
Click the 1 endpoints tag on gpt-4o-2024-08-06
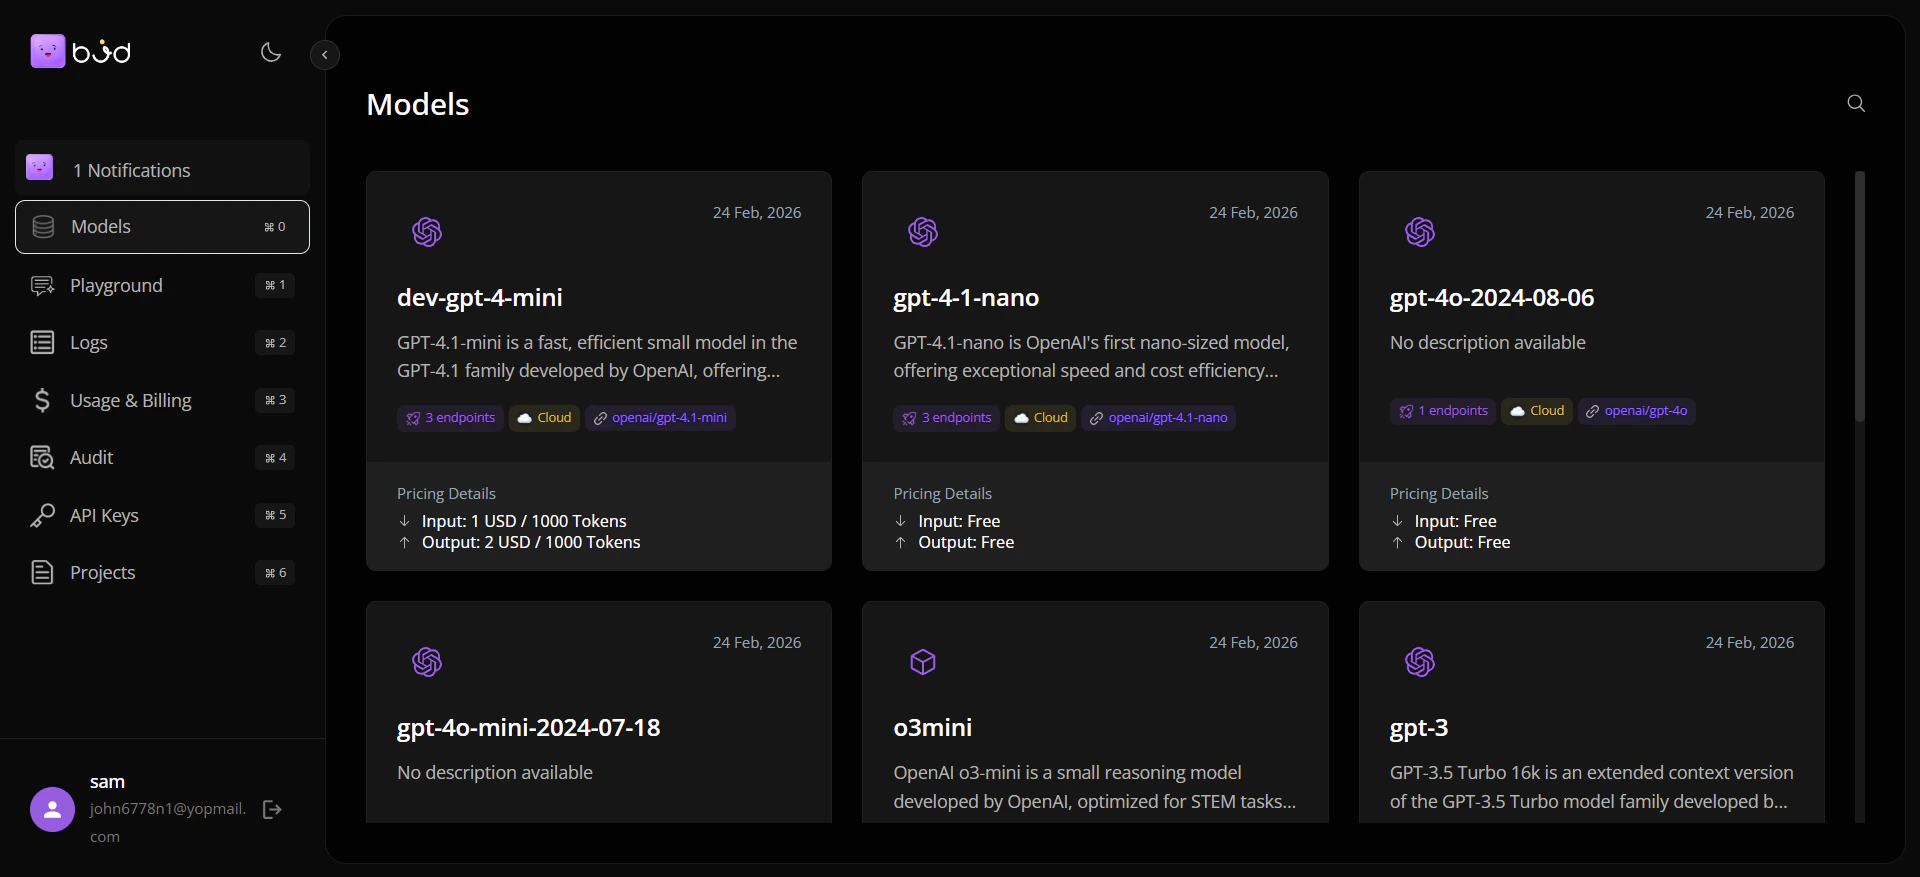[1443, 411]
